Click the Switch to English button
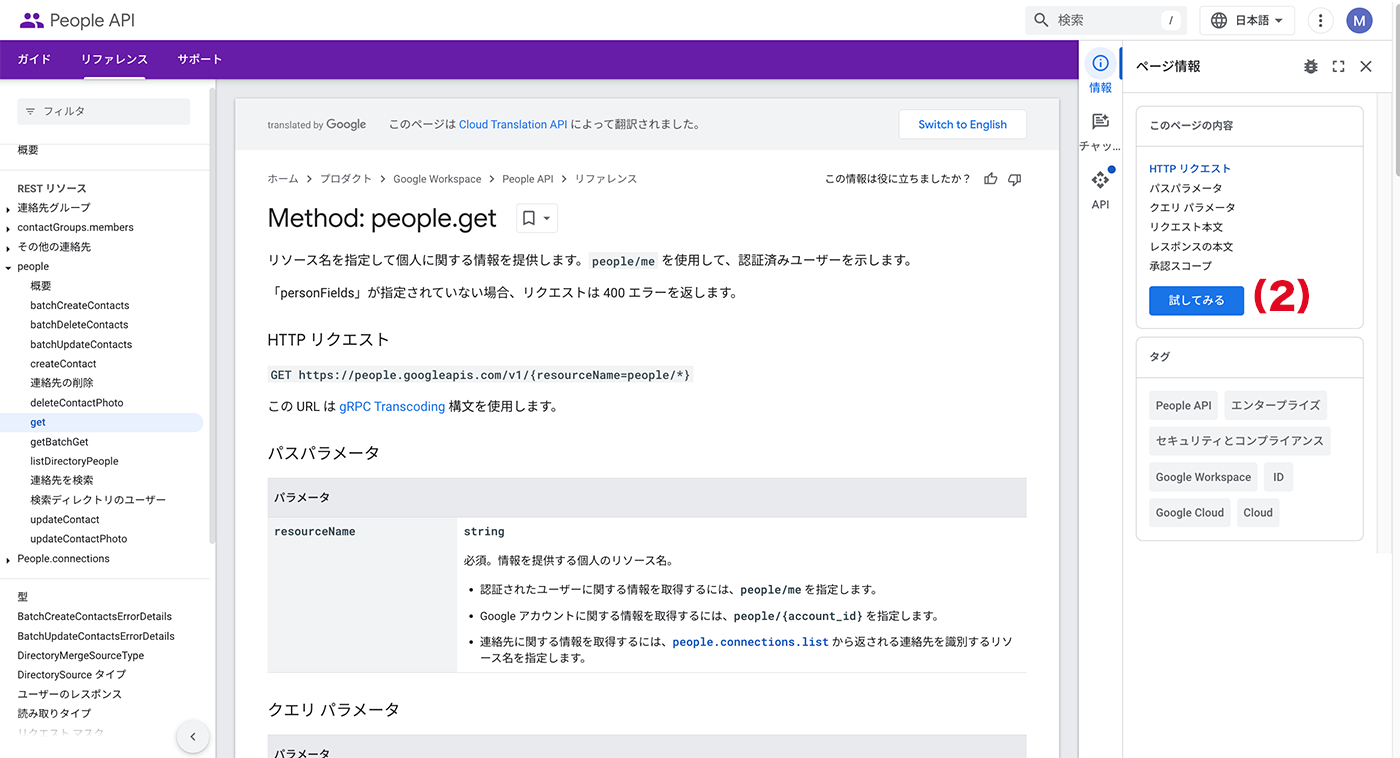Image resolution: width=1400 pixels, height=758 pixels. pyautogui.click(x=962, y=124)
